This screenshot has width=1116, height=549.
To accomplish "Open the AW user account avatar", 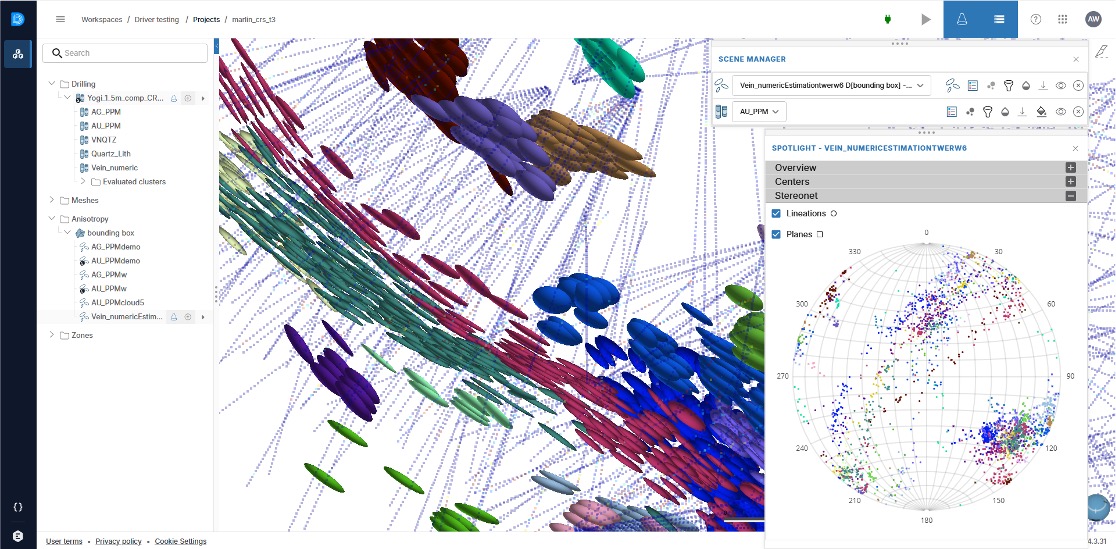I will pos(1093,19).
